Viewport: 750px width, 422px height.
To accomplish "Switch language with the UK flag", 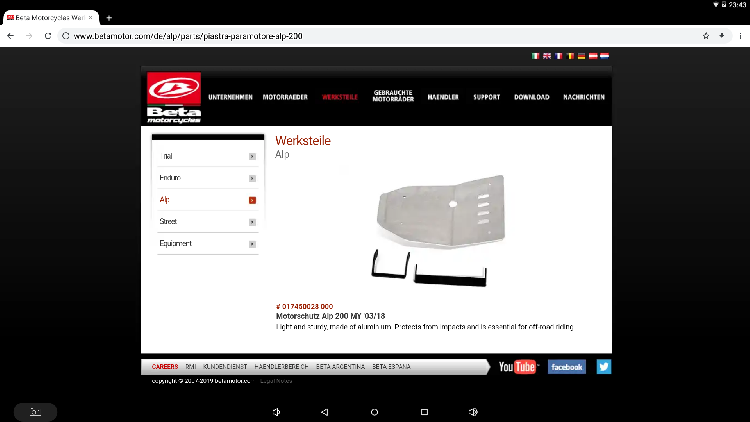I will pos(547,56).
